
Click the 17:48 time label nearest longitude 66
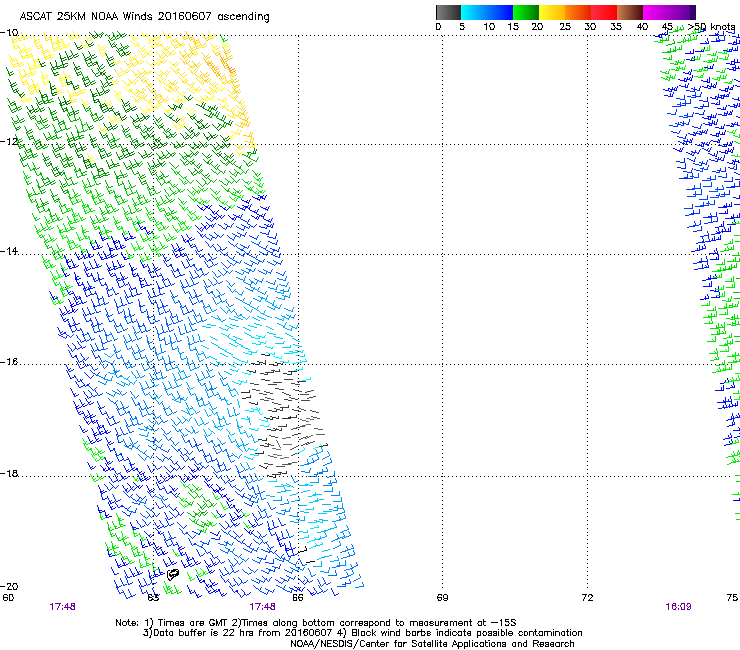[x=262, y=607]
